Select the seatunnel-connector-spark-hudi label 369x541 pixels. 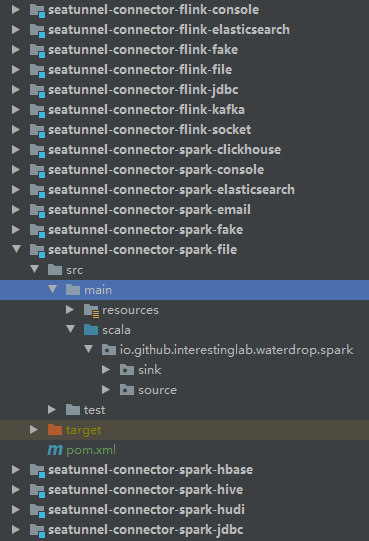146,510
